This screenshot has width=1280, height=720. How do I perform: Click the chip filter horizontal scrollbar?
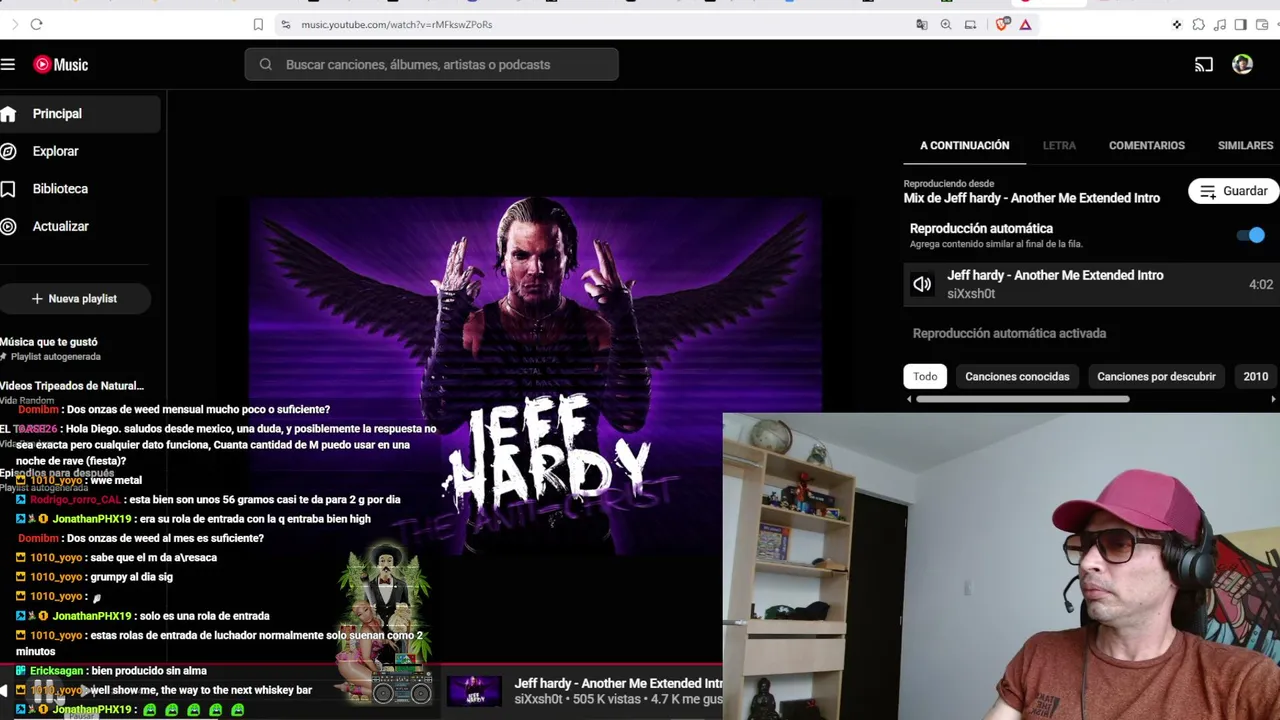click(x=1022, y=400)
